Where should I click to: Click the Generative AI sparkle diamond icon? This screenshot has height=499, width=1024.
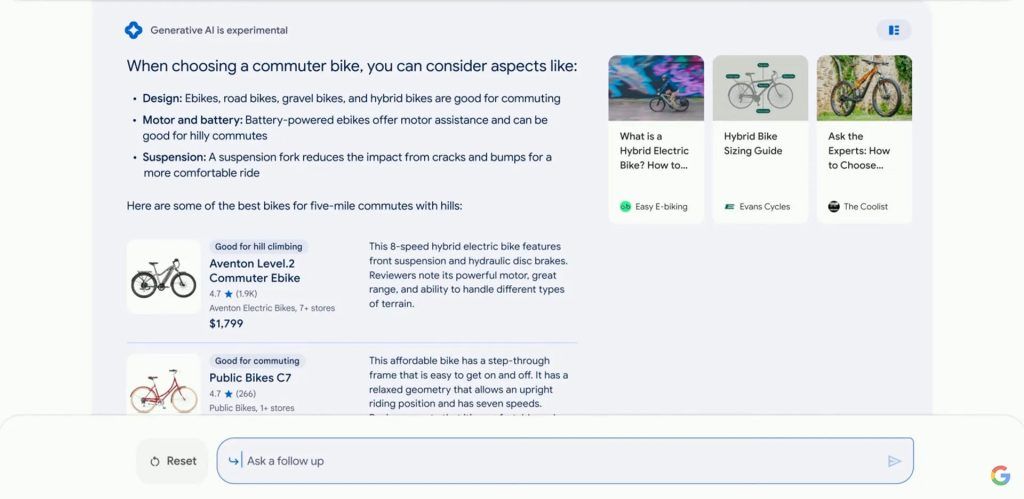133,30
